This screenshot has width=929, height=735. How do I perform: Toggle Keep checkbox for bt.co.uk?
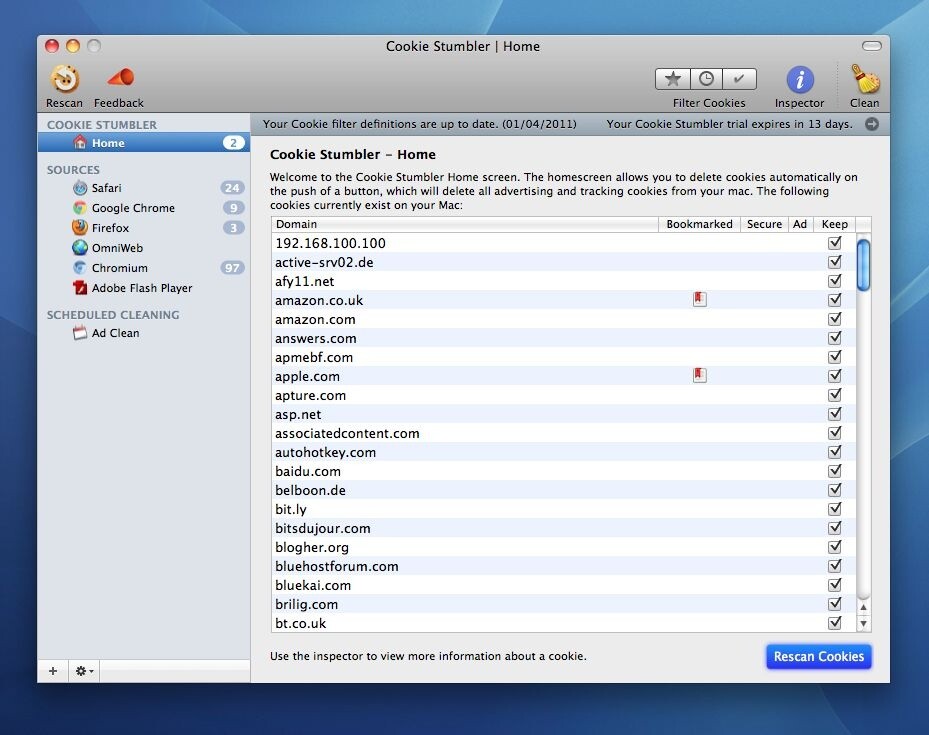pos(835,622)
